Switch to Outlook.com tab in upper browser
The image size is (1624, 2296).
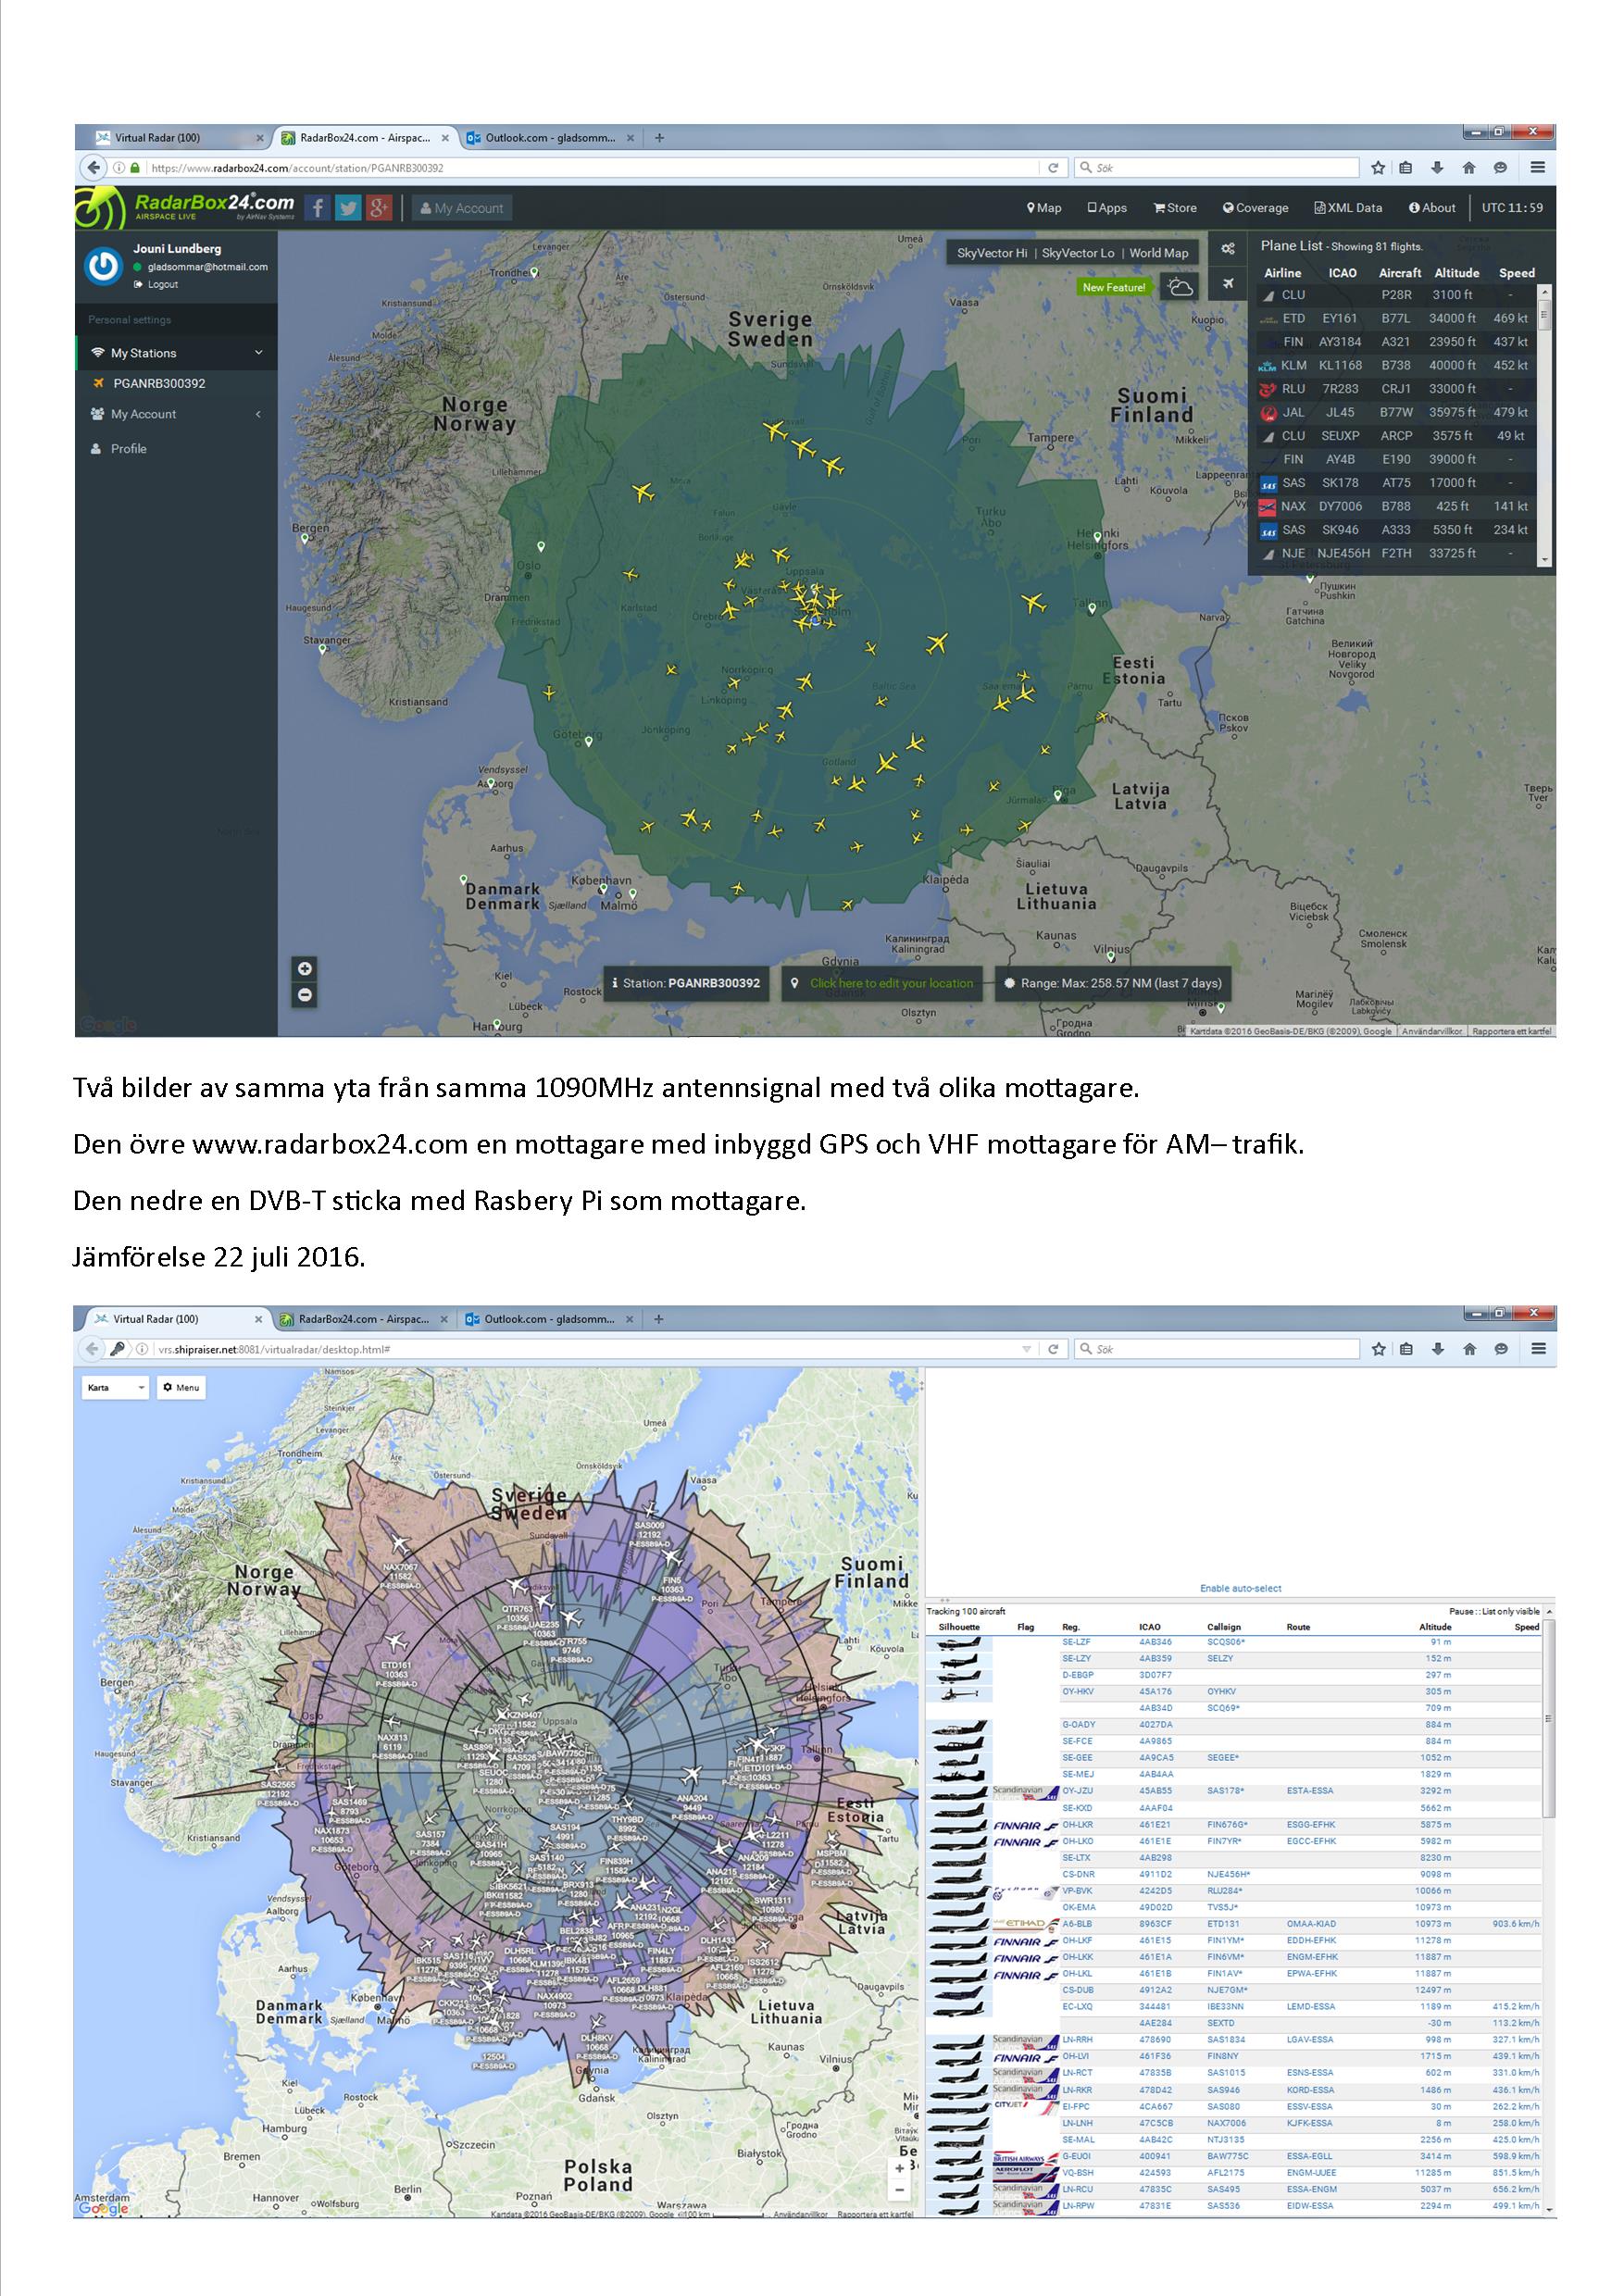(x=550, y=138)
